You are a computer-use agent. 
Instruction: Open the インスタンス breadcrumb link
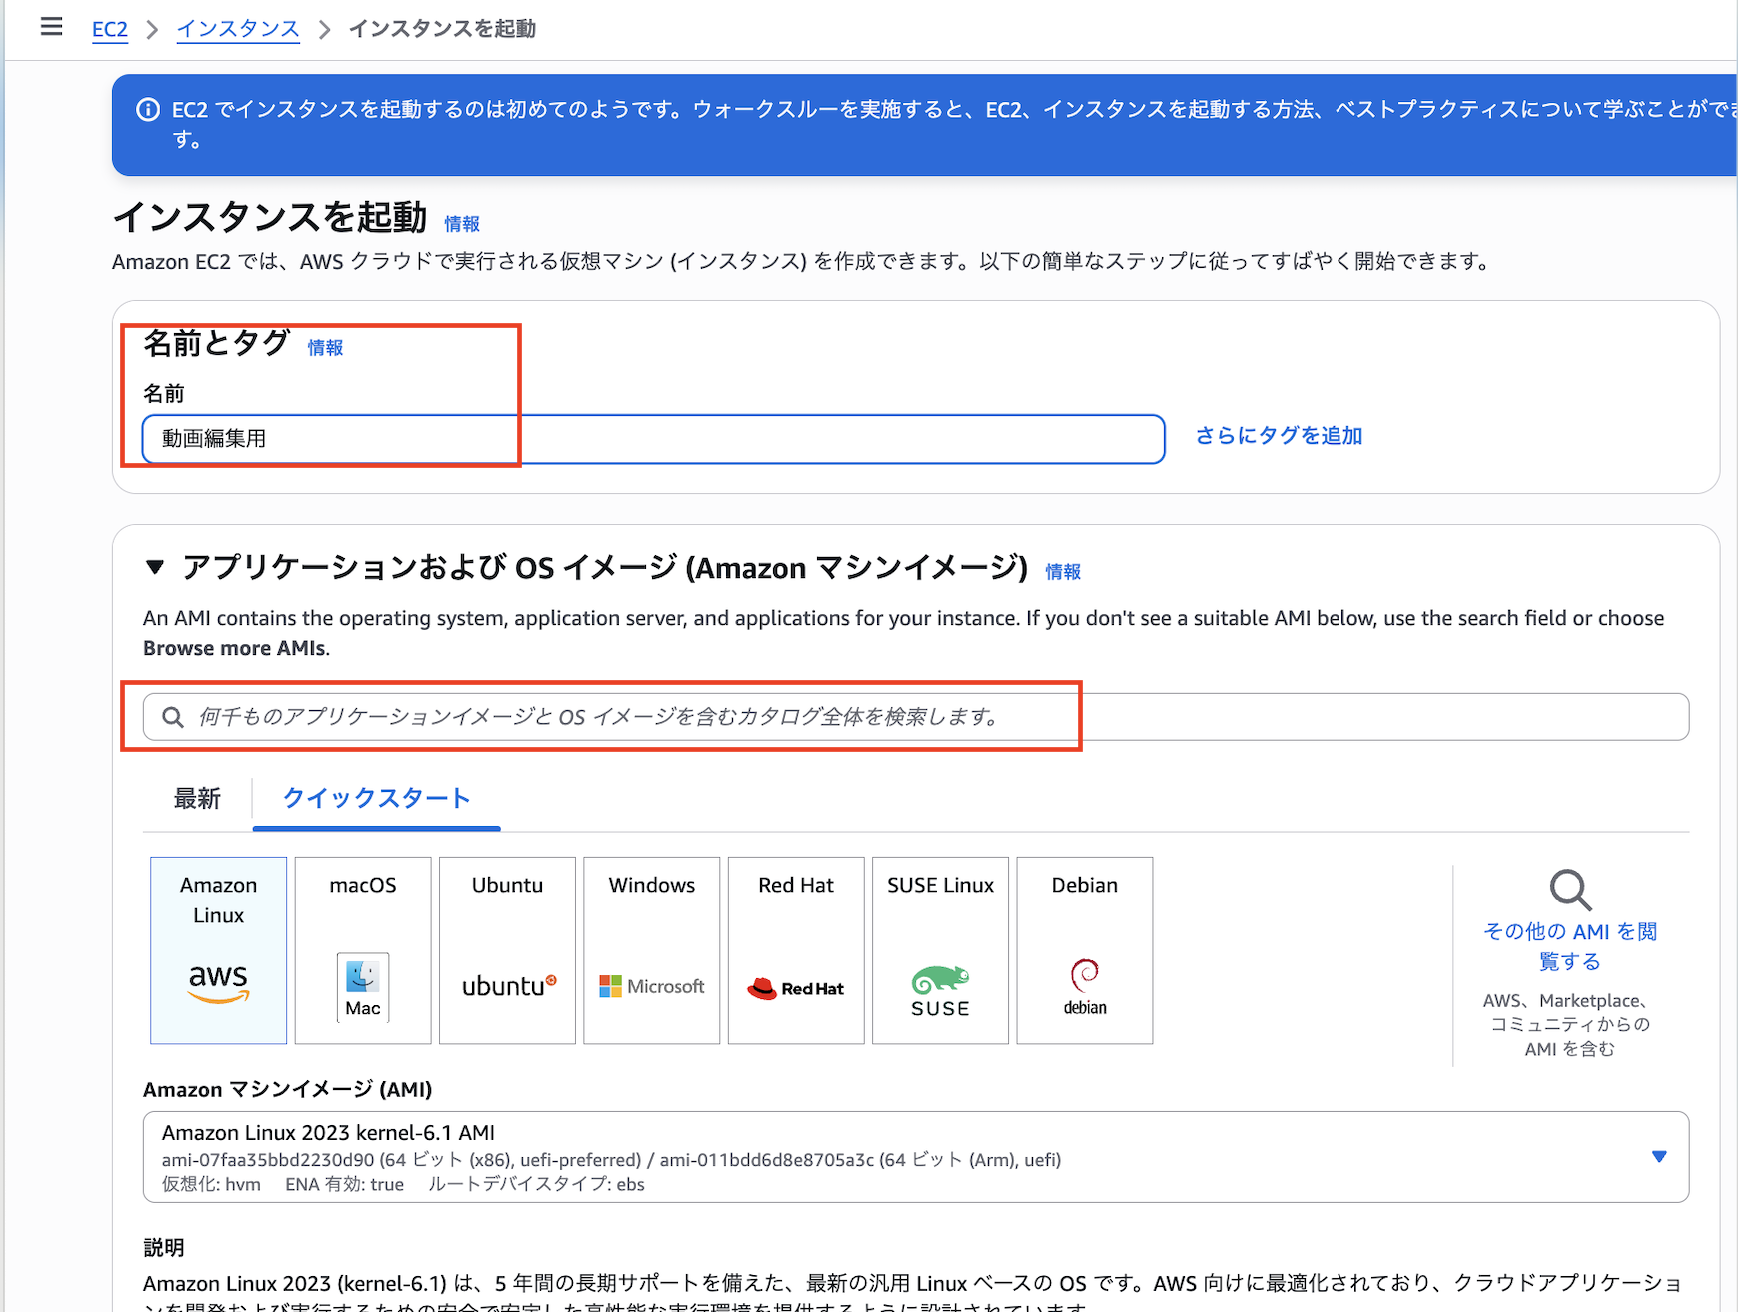(238, 29)
